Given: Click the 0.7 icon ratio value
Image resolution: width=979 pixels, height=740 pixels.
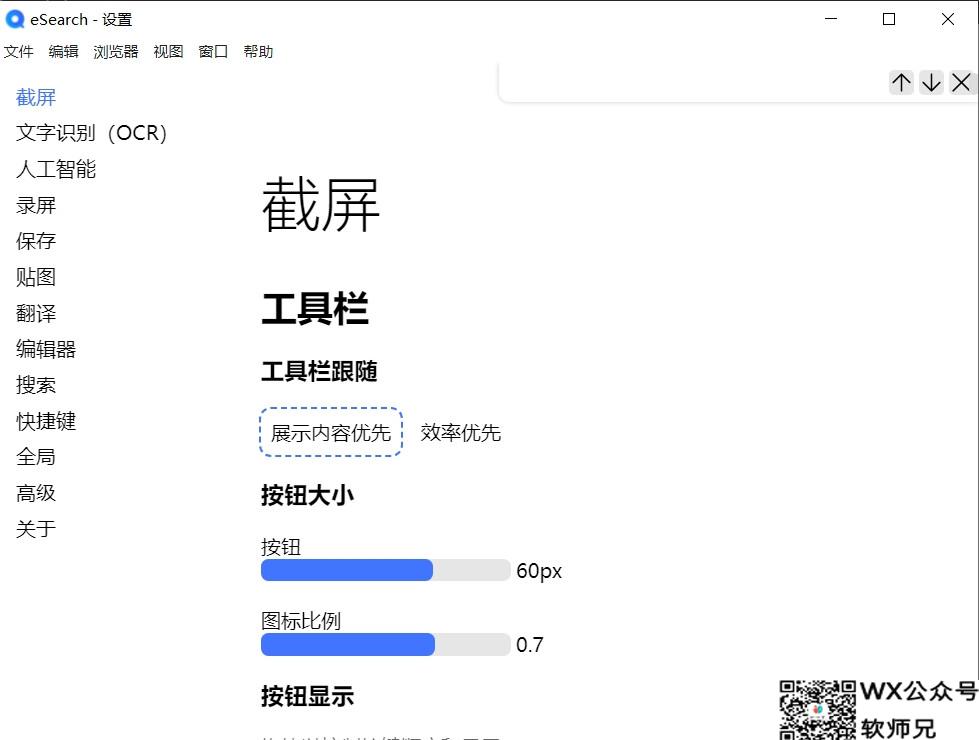Looking at the screenshot, I should pos(529,644).
